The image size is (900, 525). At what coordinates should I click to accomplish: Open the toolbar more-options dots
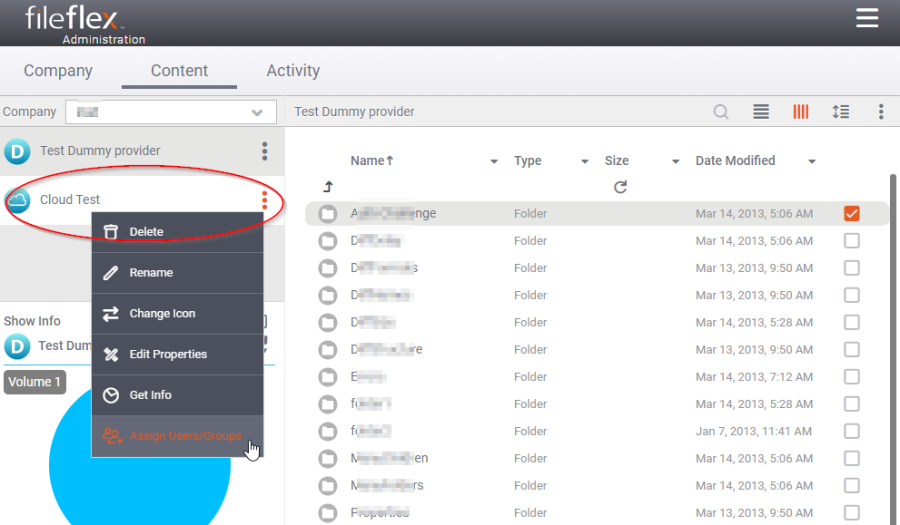tap(881, 111)
